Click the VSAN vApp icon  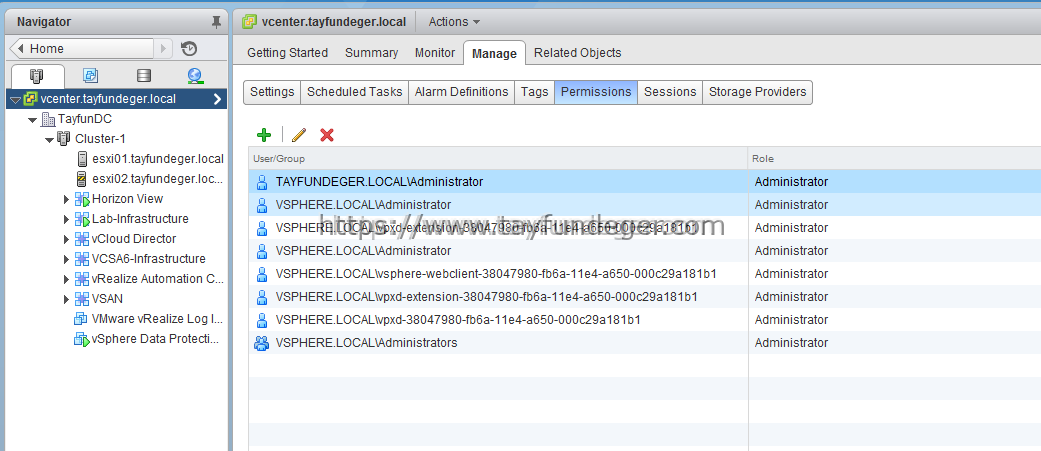pyautogui.click(x=82, y=298)
